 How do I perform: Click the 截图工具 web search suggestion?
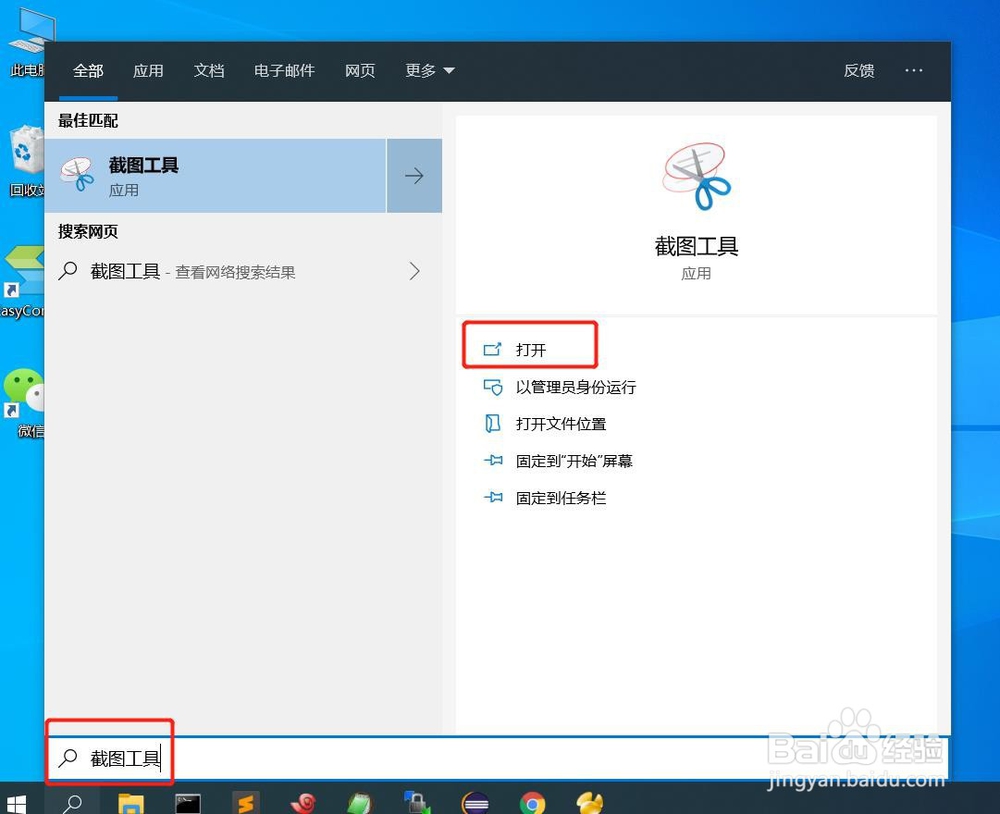(243, 271)
